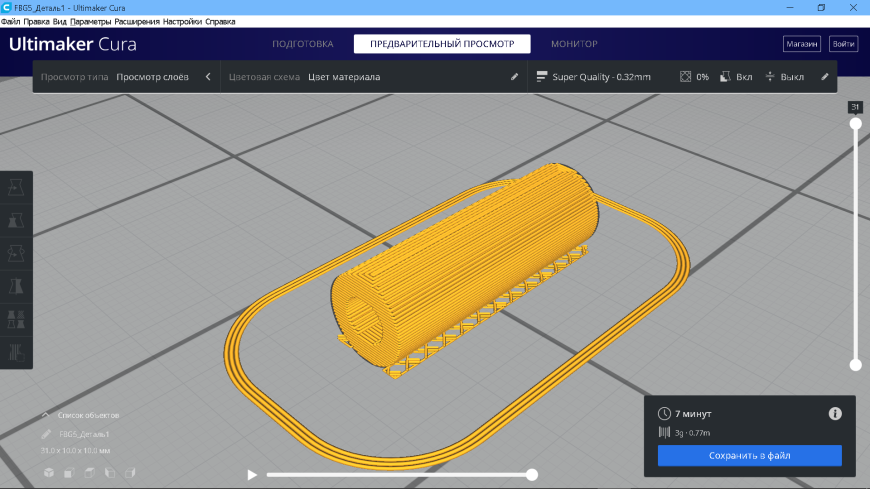The width and height of the screenshot is (870, 489).
Task: Click the Ultimaker Cura logo
Action: 73,44
